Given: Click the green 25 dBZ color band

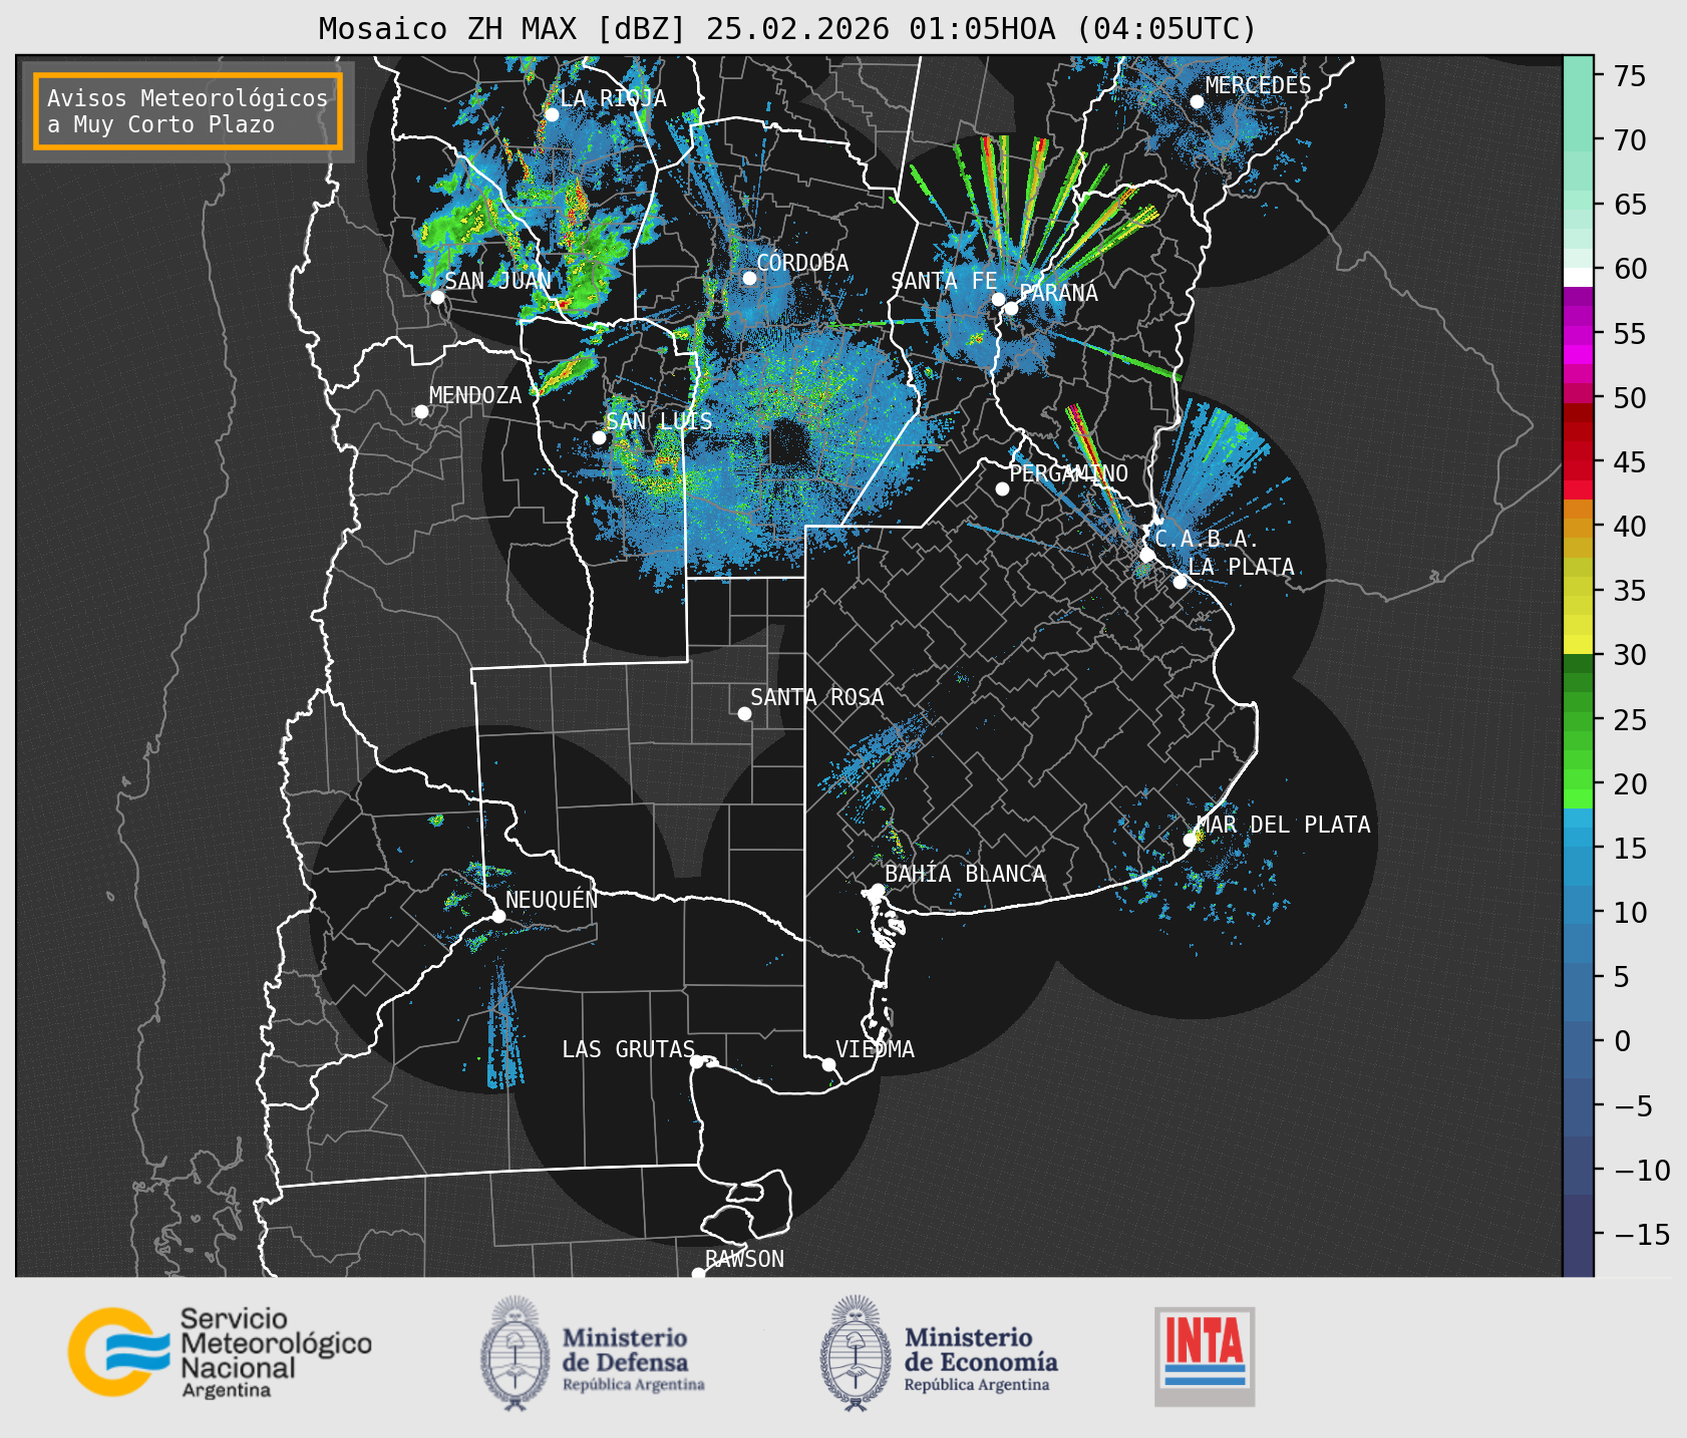Looking at the screenshot, I should click(1578, 720).
